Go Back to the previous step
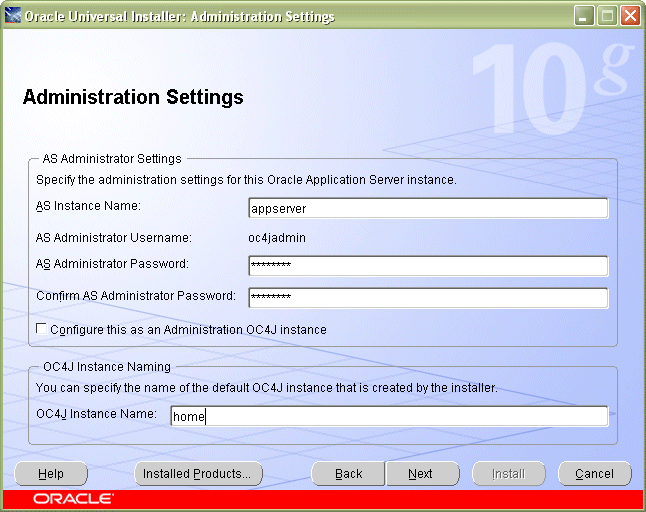 pyautogui.click(x=348, y=474)
